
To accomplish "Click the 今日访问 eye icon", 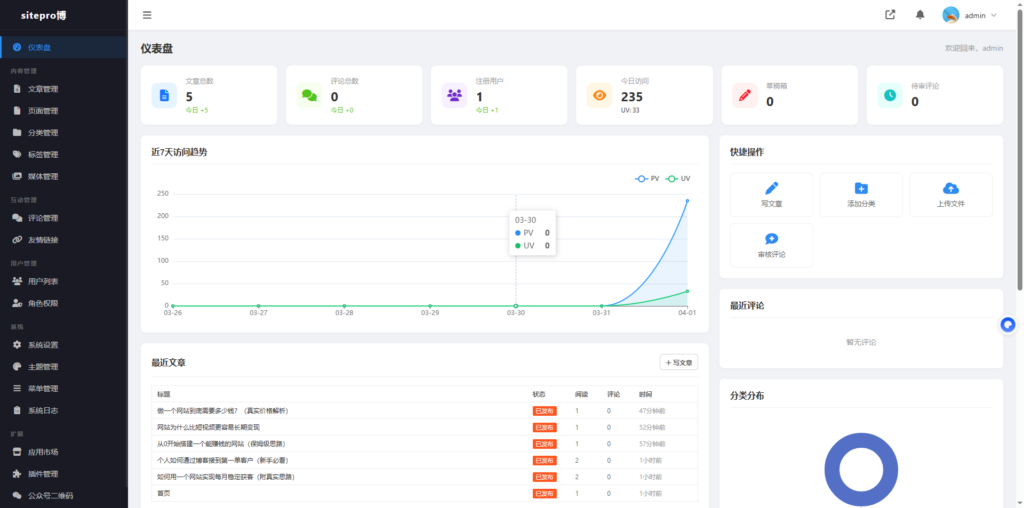I will 600,95.
